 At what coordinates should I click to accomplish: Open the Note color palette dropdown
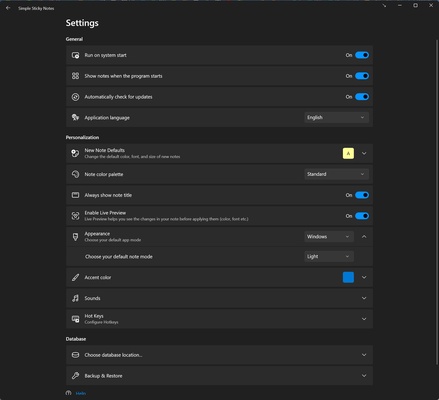[336, 174]
